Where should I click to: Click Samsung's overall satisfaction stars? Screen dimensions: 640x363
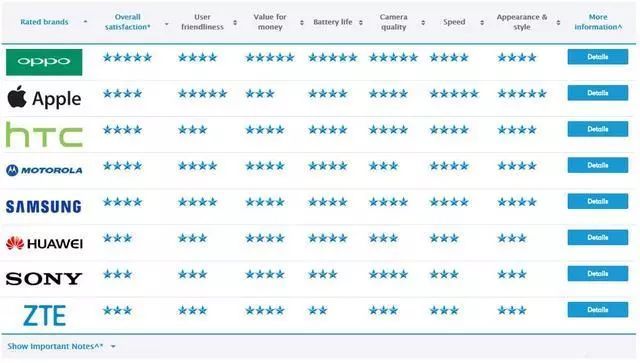pos(122,202)
